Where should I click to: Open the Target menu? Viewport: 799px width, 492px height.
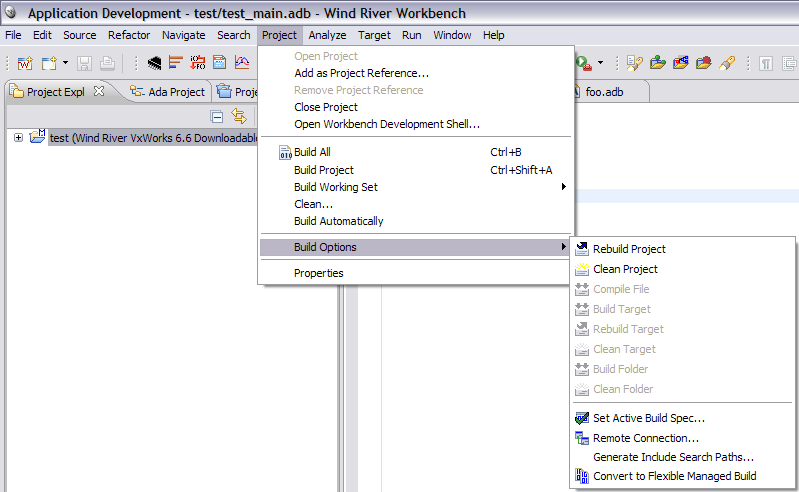[374, 35]
